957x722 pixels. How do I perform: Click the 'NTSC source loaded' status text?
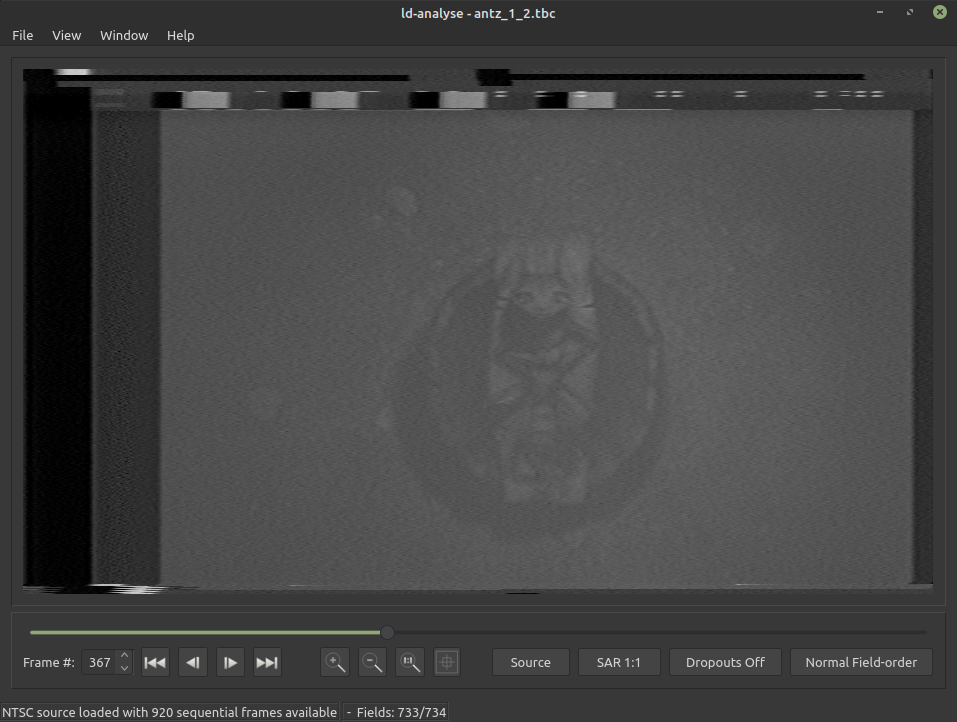point(169,712)
